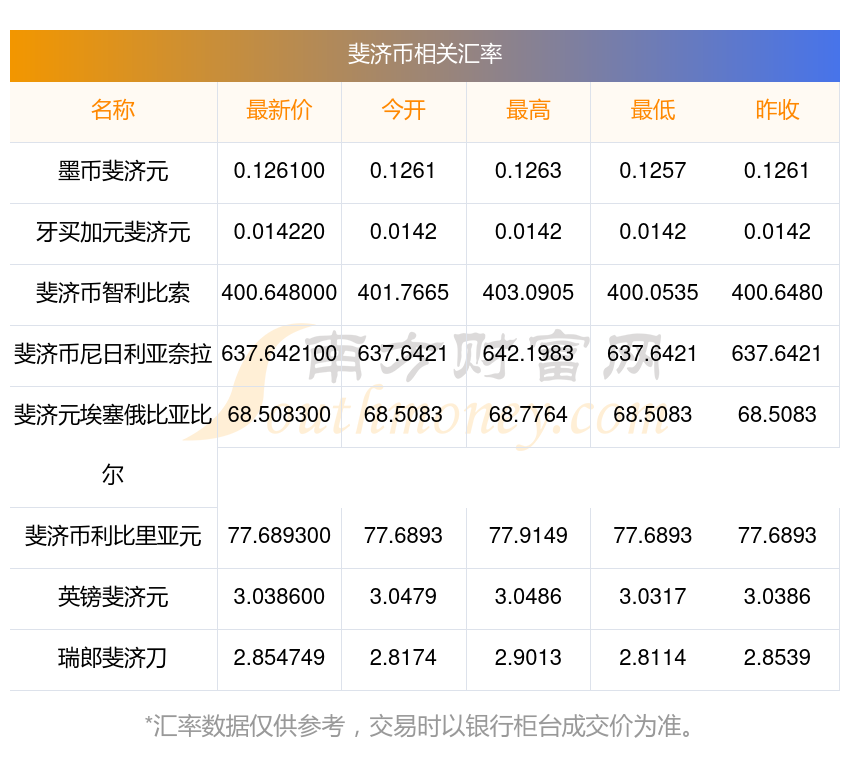Select the lowest value 2.8114
Viewport: 850px width, 757px height.
[652, 658]
